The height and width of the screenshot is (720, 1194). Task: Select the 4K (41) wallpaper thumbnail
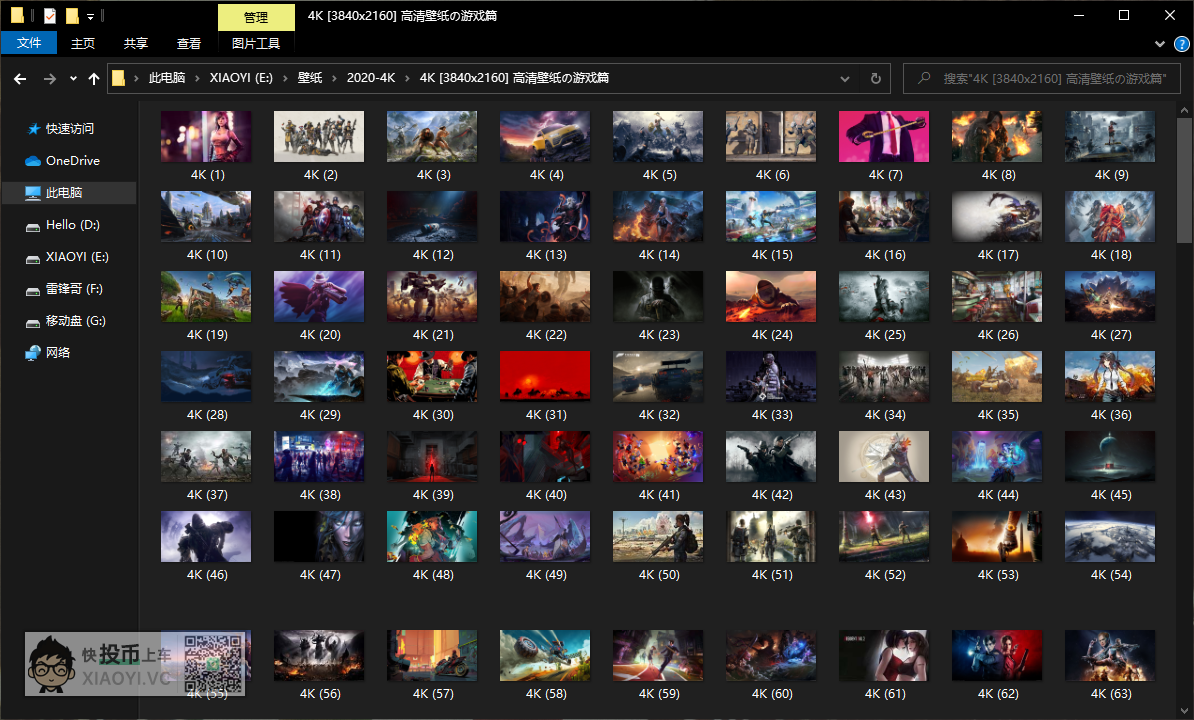(658, 457)
